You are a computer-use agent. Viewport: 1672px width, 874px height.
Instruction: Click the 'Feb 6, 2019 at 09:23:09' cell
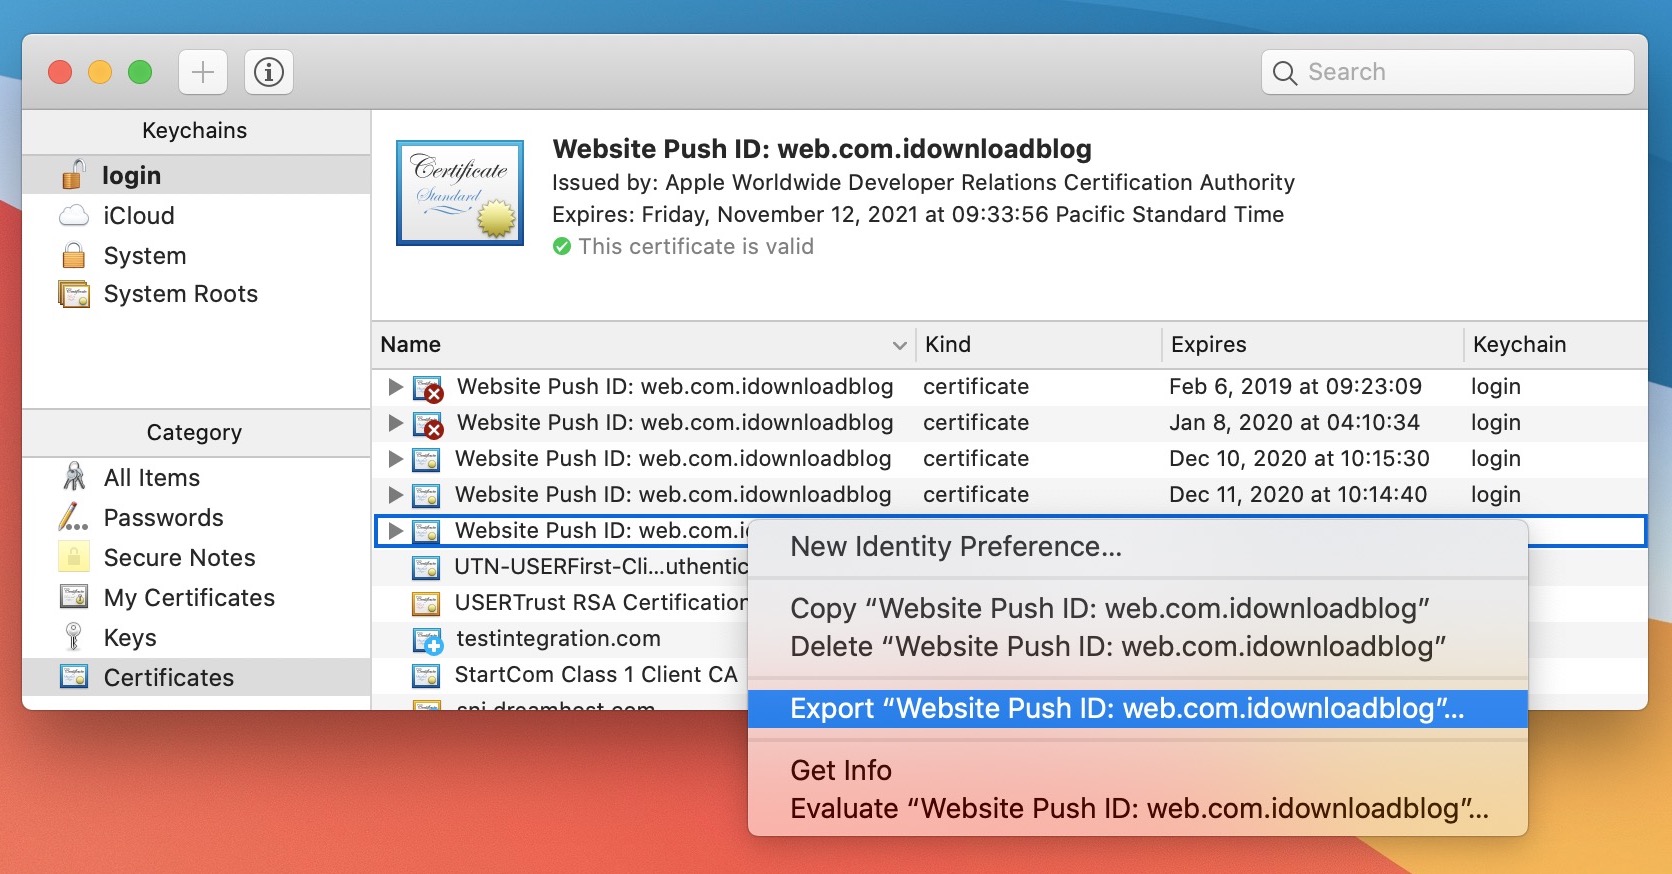(x=1295, y=386)
